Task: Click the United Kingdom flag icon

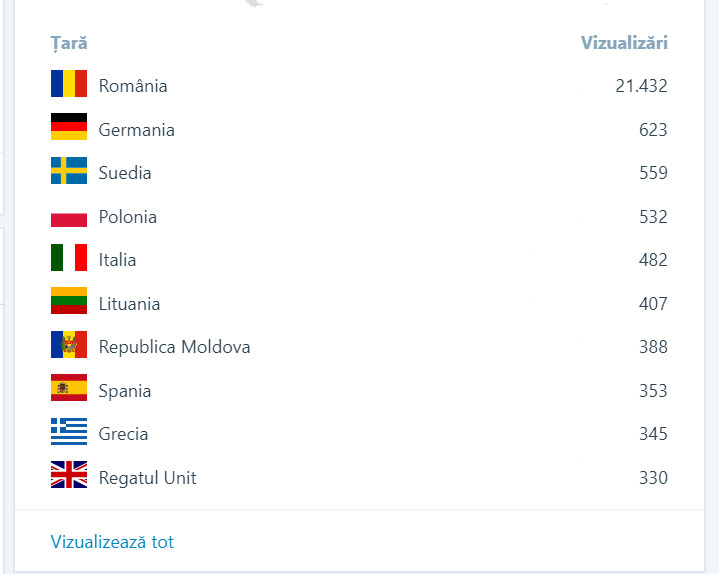Action: click(69, 476)
